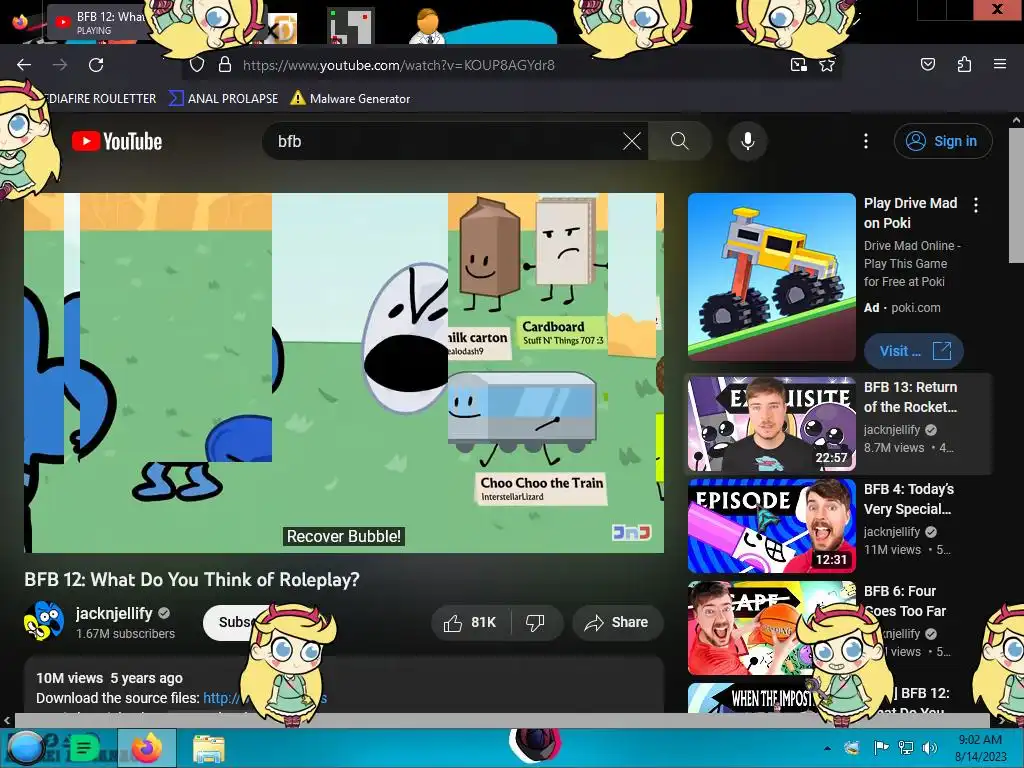Open the taskbar clock and date

pos(980,748)
